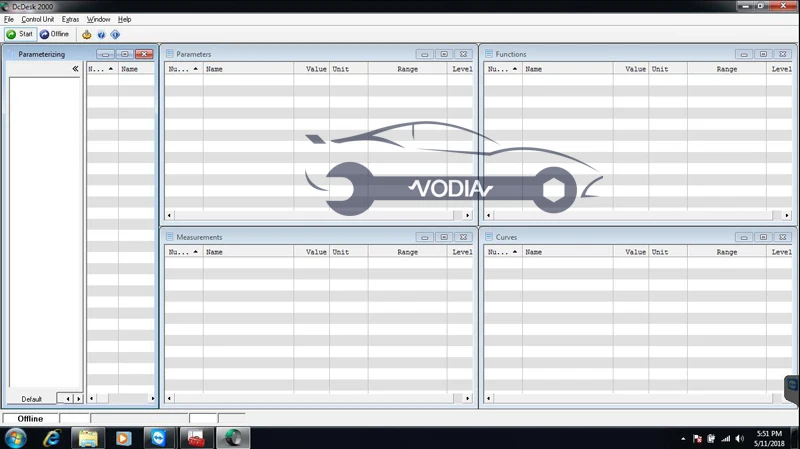Click the DcDesk 2000 taskbar icon

(233, 438)
